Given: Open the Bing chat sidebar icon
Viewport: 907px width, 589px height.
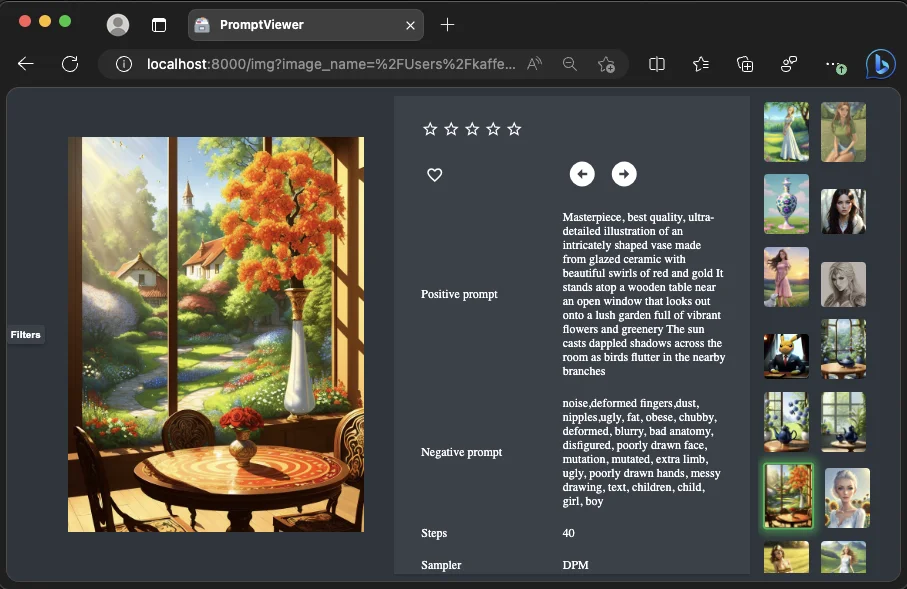Looking at the screenshot, I should coord(880,64).
